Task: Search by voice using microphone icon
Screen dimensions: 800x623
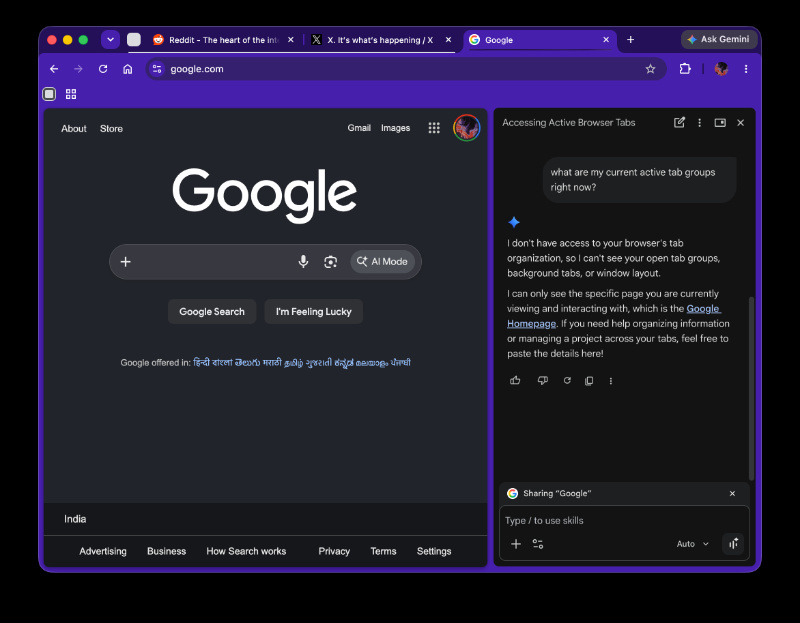Action: click(x=303, y=261)
